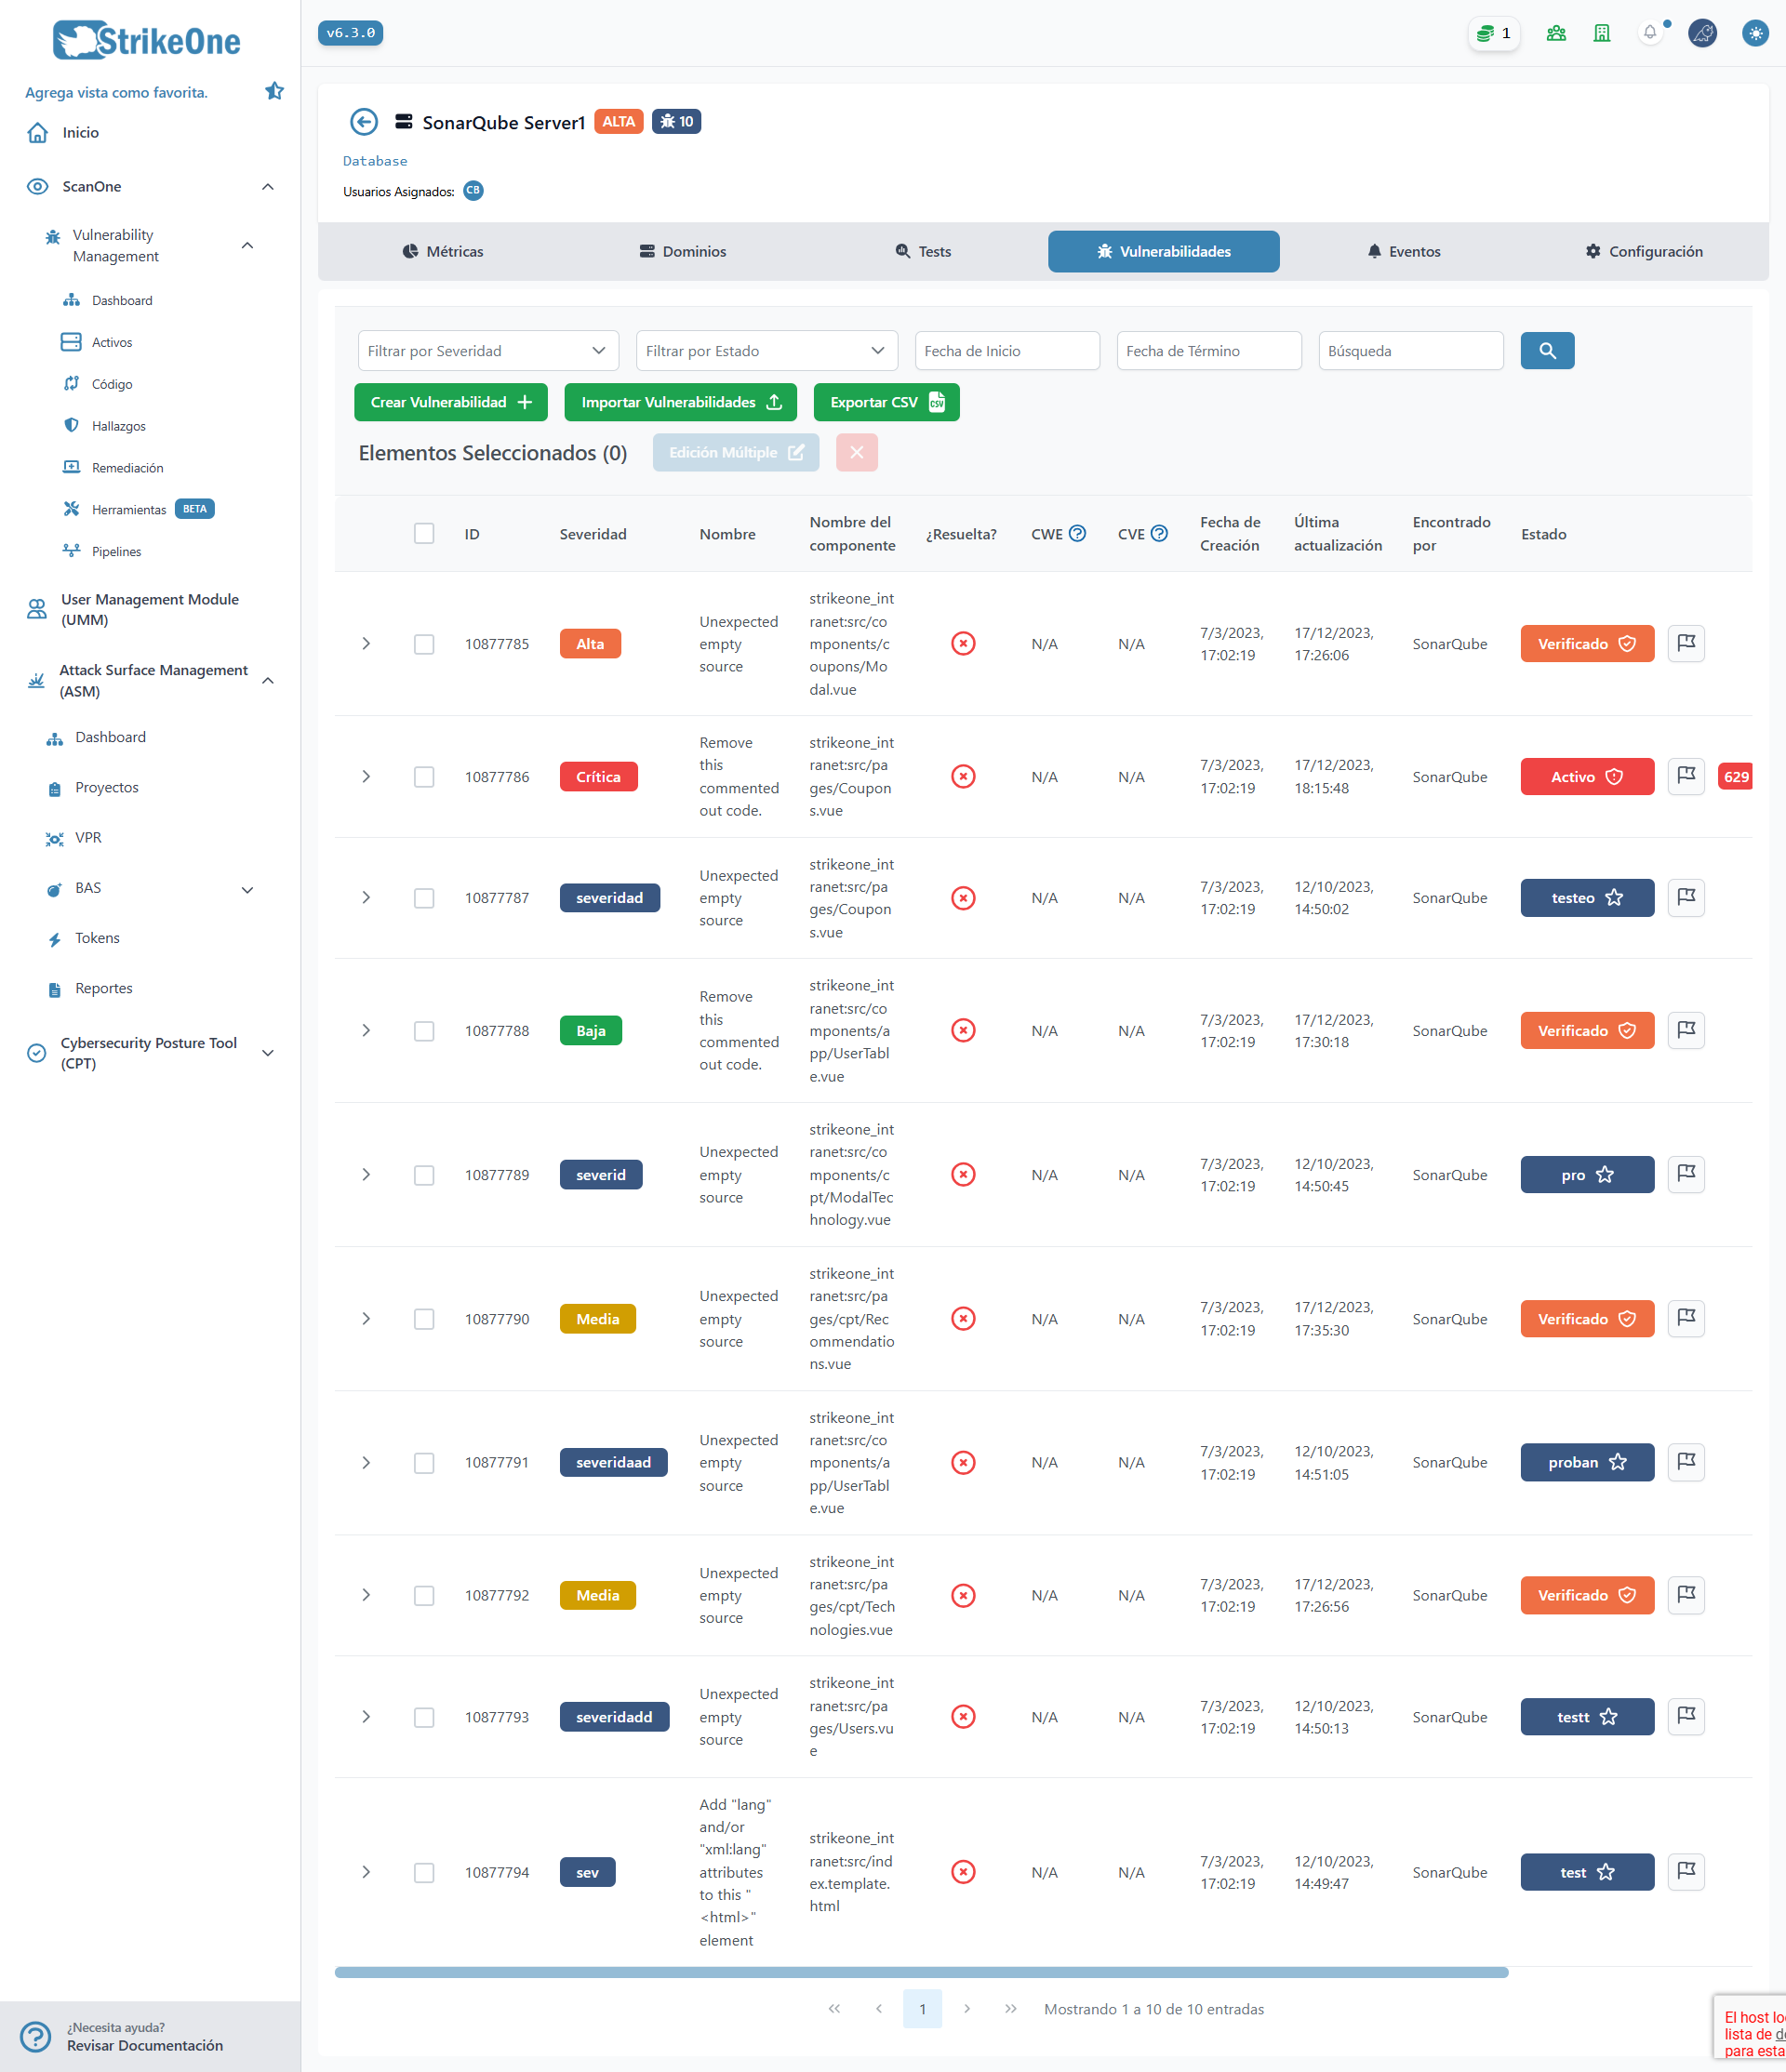Image resolution: width=1786 pixels, height=2072 pixels.
Task: Open the notifications bell icon
Action: (x=1649, y=33)
